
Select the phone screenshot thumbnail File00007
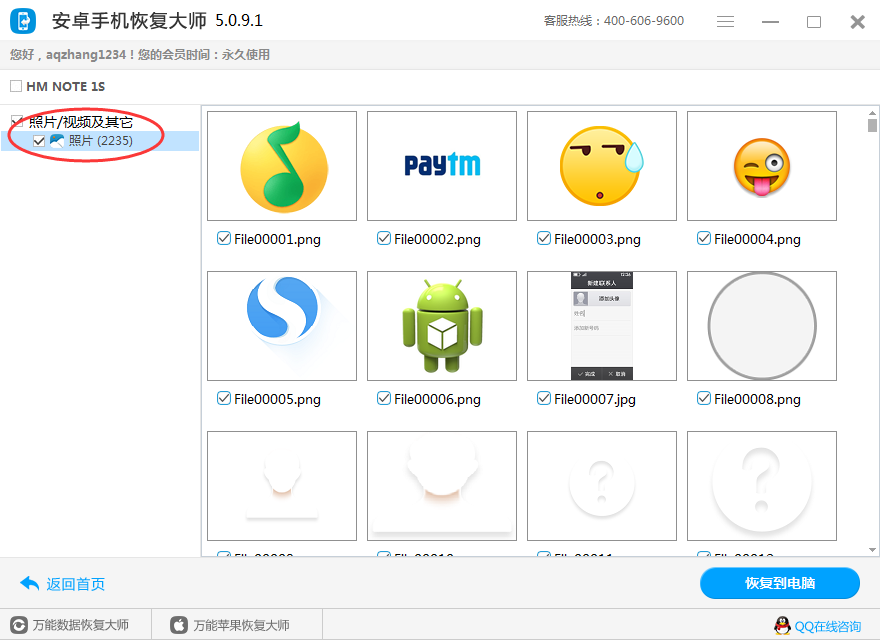(x=602, y=326)
